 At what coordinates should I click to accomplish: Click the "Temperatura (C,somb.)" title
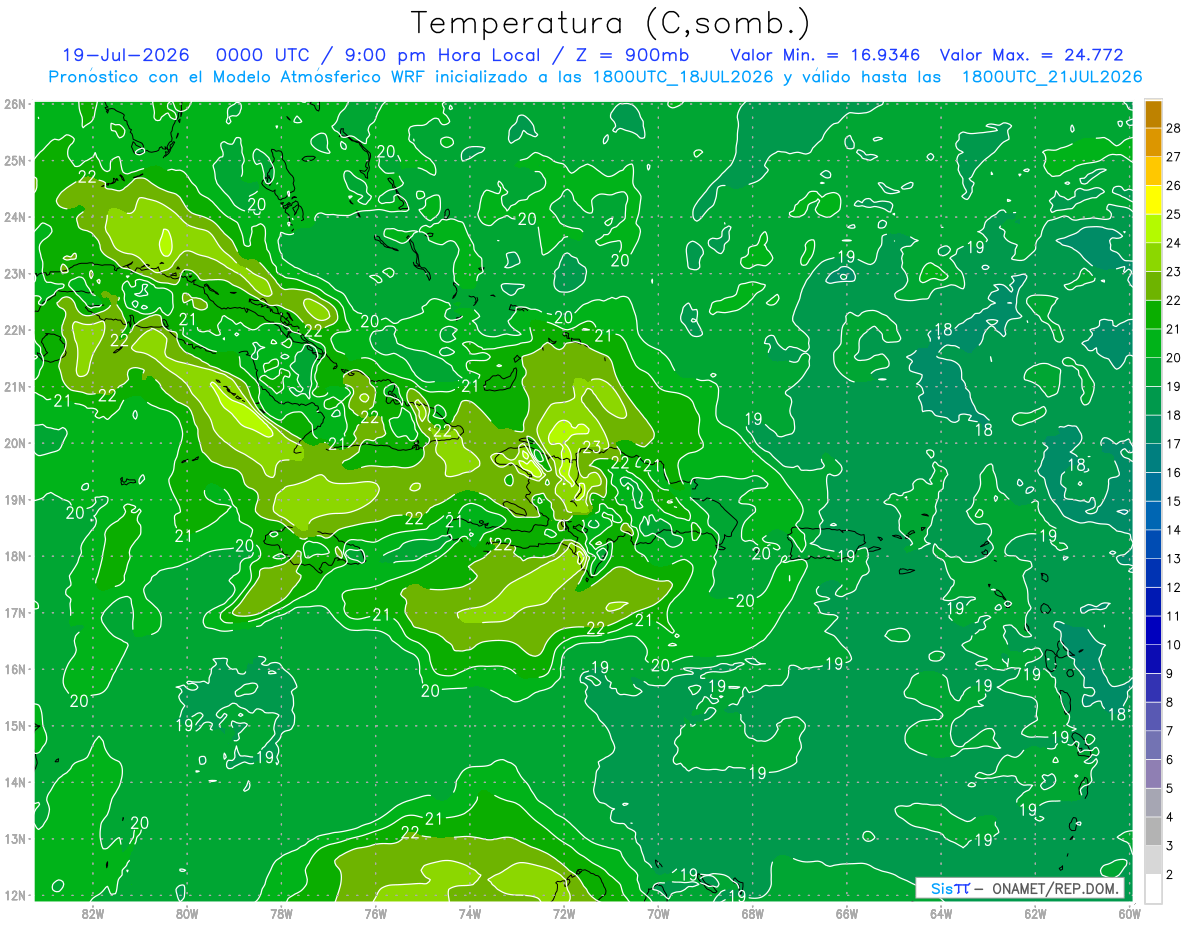pos(611,22)
